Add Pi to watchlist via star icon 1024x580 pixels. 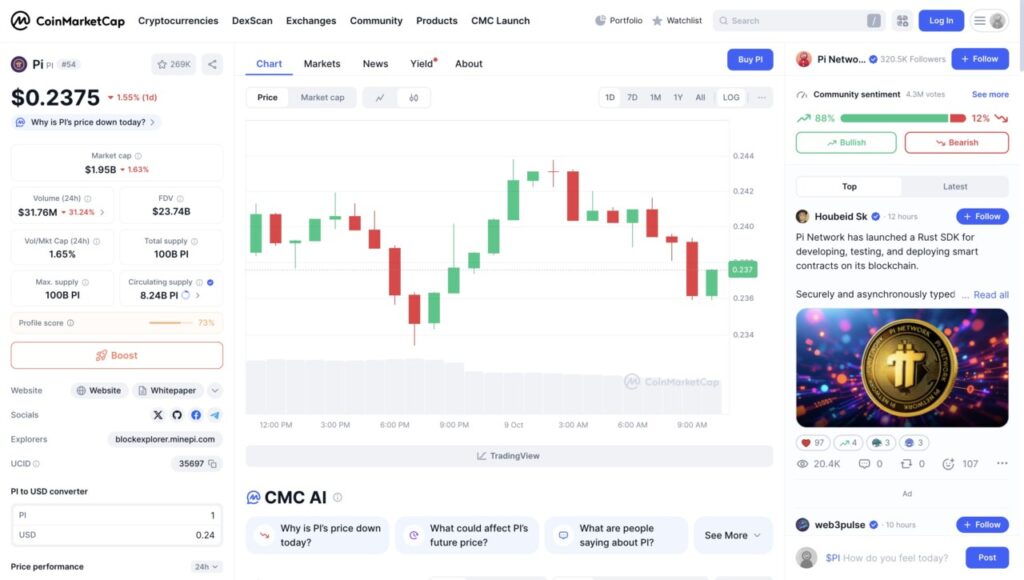coord(163,63)
